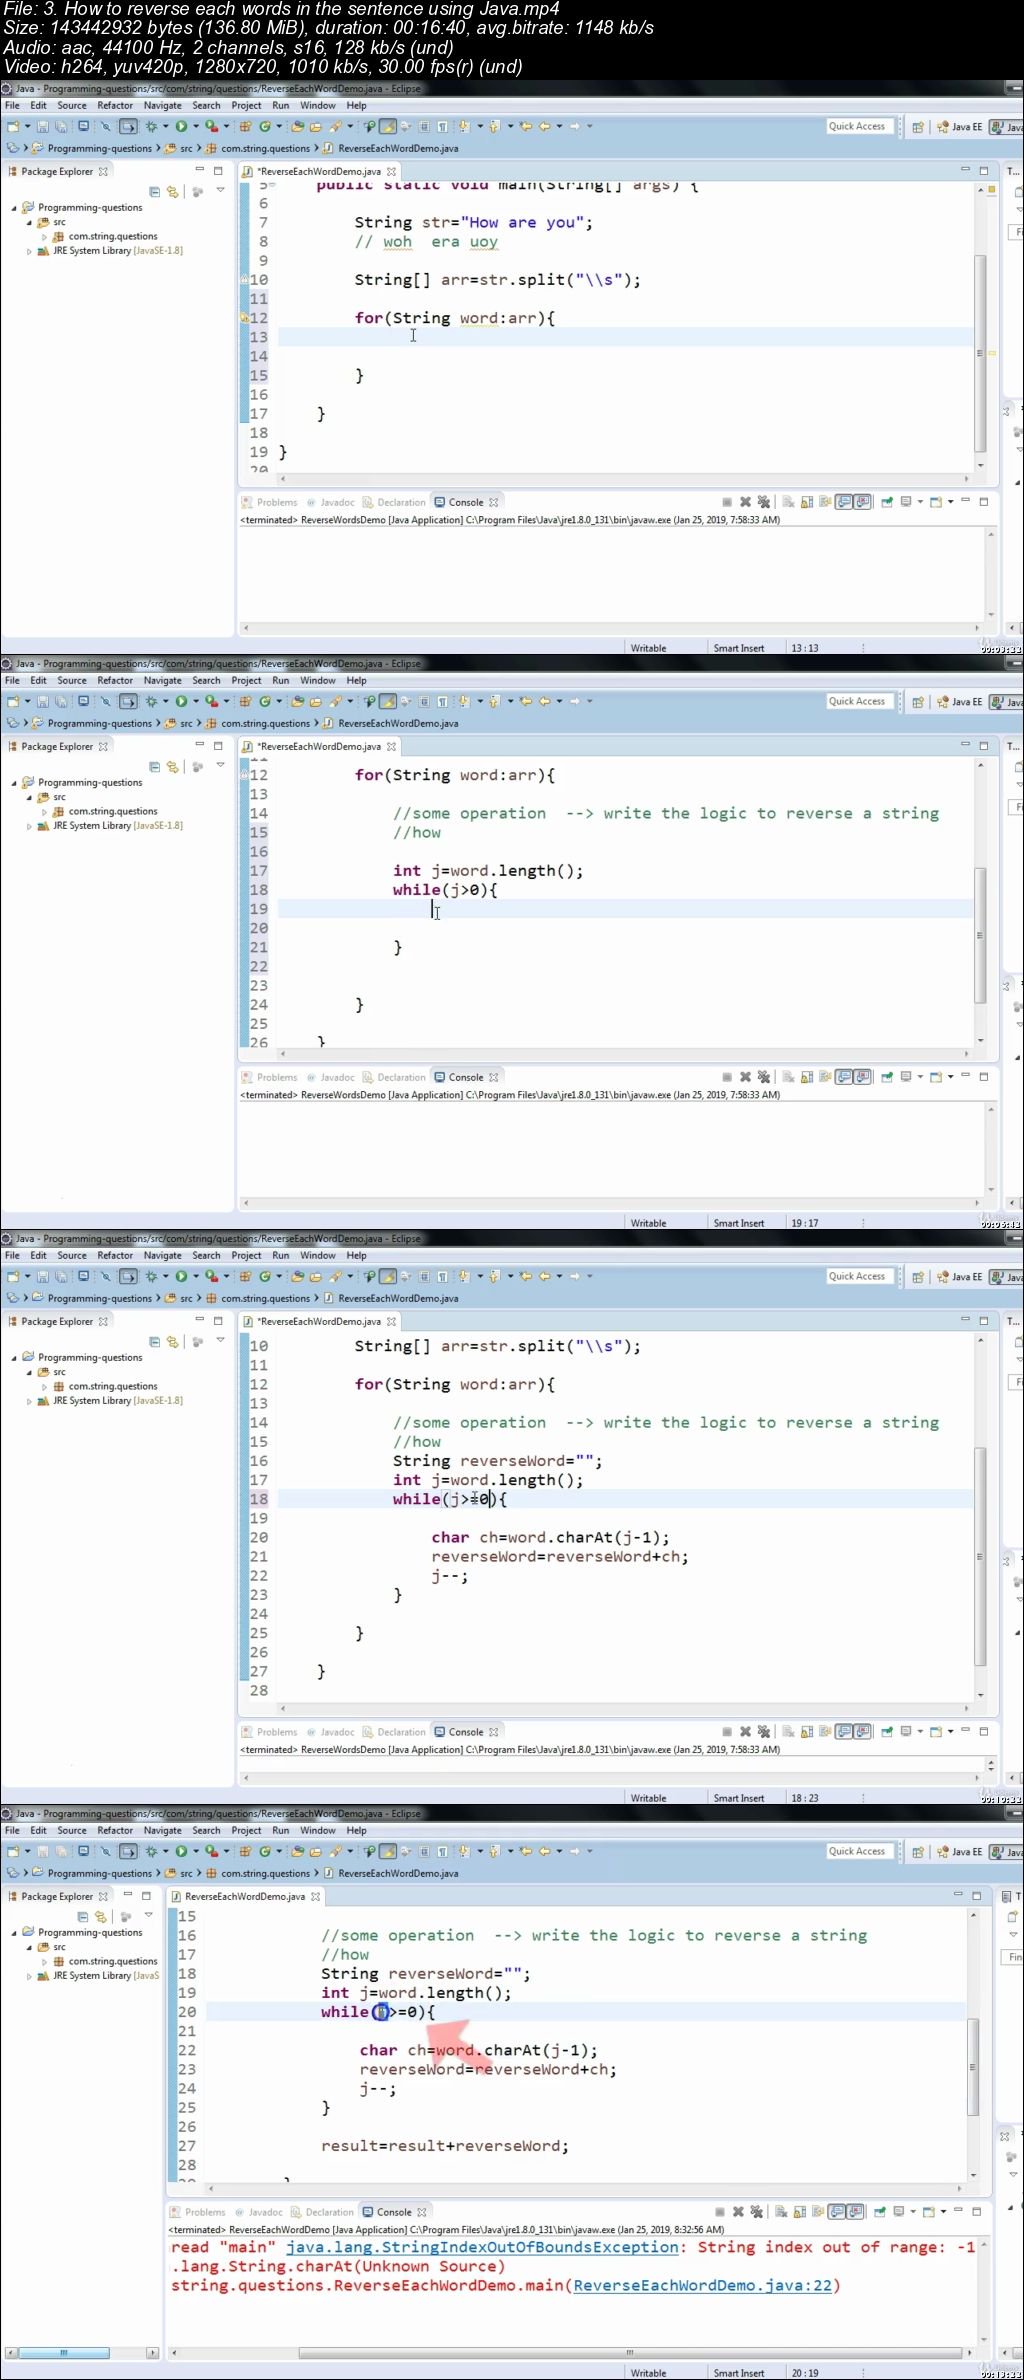Collapse the Programming-questions project in the first frame

[x=14, y=208]
